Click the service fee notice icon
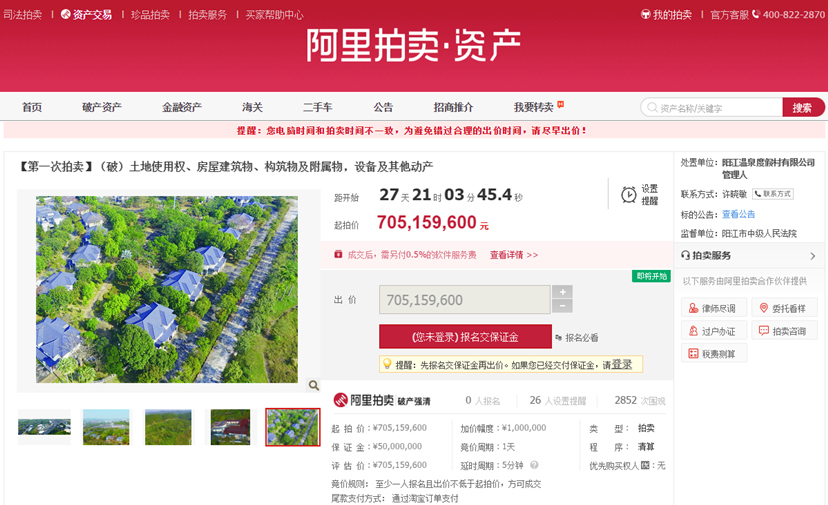 pyautogui.click(x=338, y=255)
